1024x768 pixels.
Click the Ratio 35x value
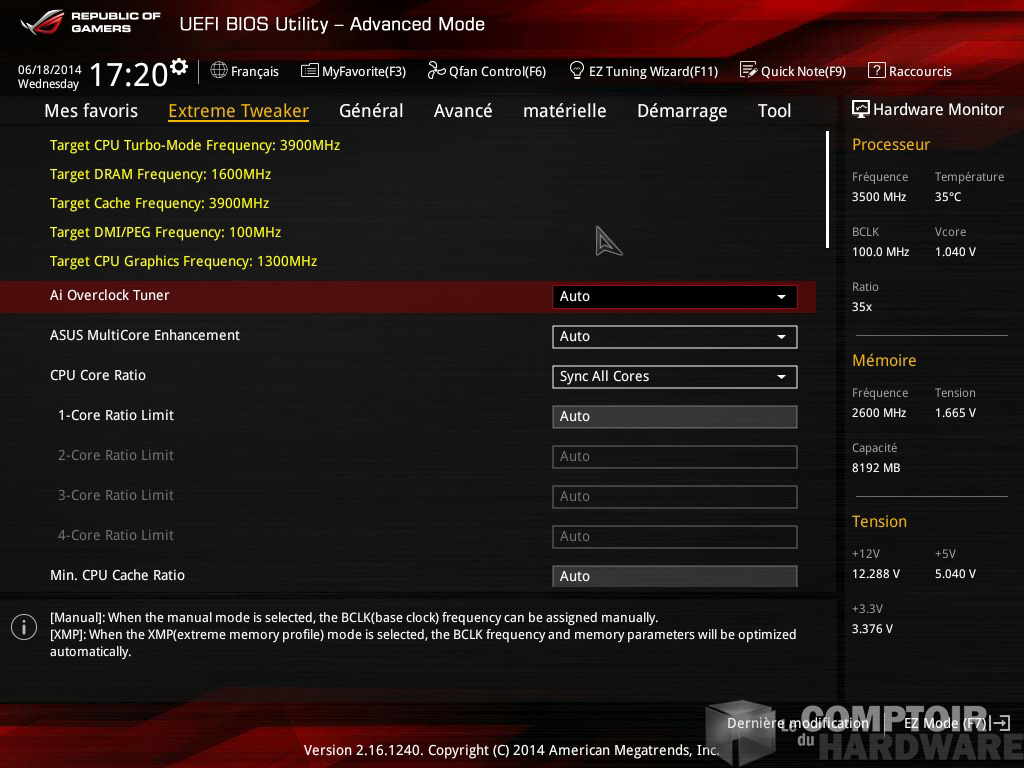point(862,307)
